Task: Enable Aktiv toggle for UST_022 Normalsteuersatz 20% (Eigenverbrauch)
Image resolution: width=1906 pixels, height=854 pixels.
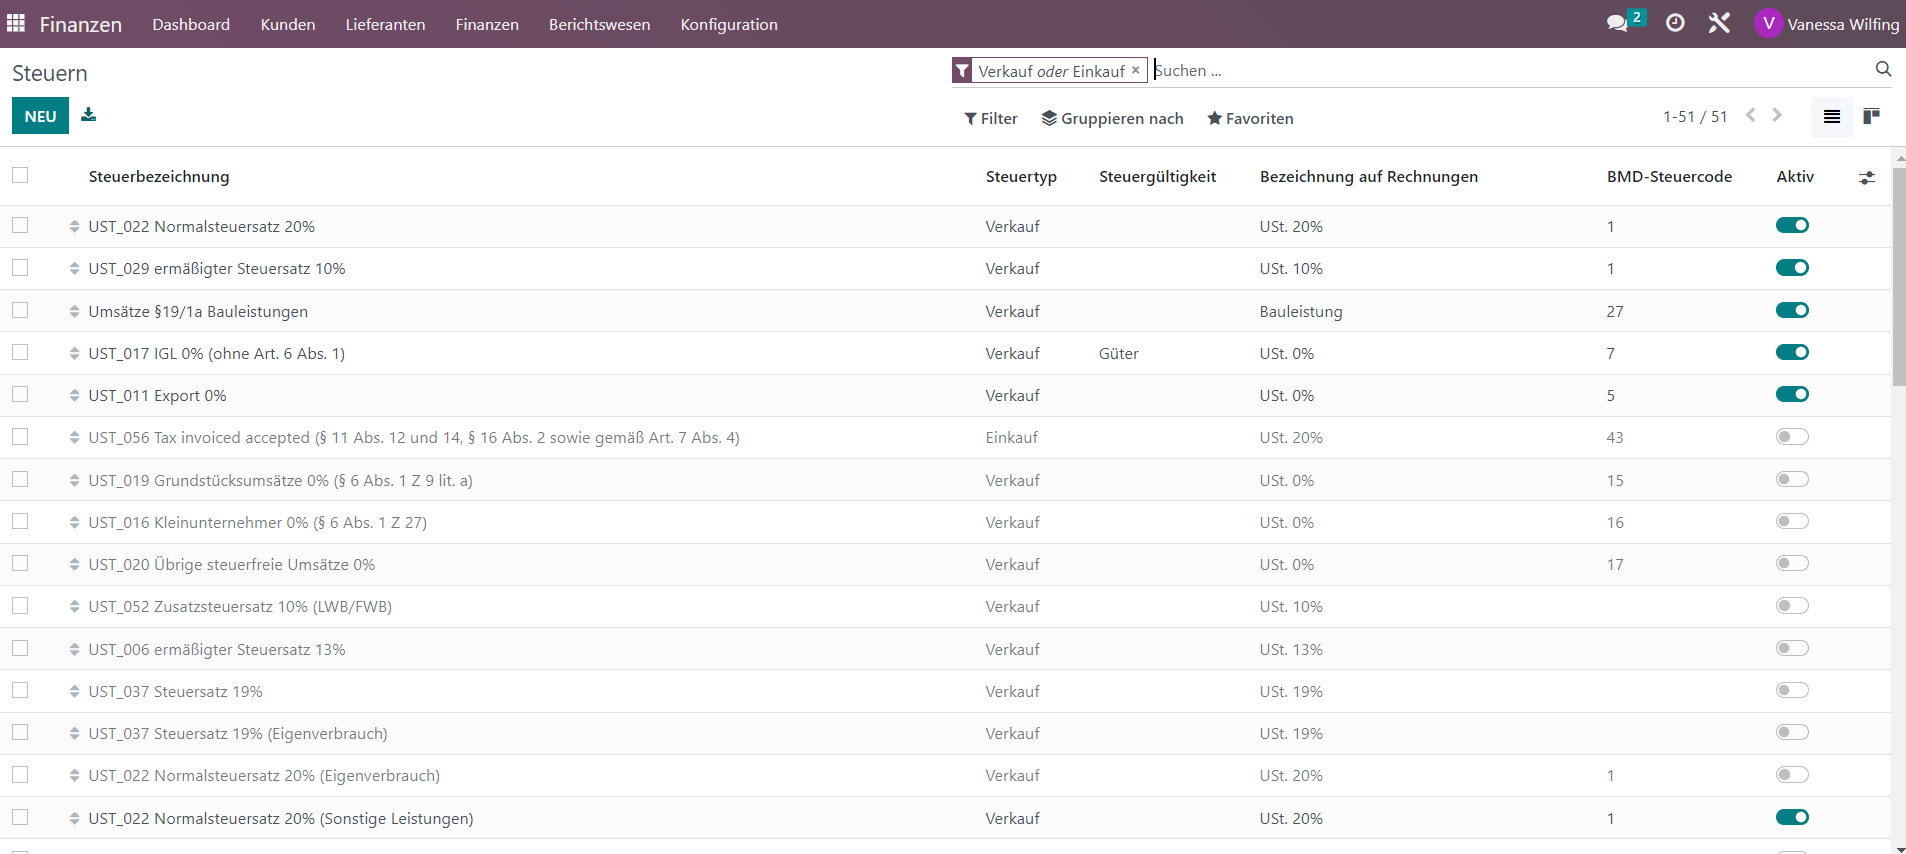Action: click(1792, 774)
